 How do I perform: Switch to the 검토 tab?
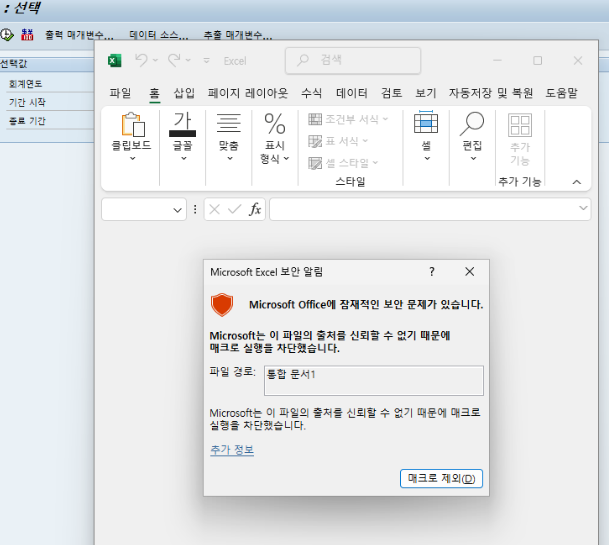pyautogui.click(x=392, y=93)
